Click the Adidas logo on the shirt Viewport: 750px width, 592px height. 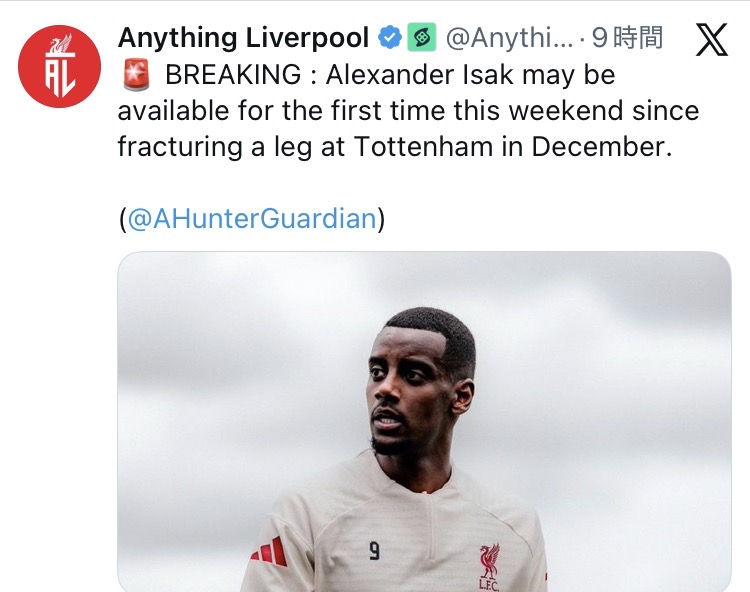pyautogui.click(x=268, y=551)
